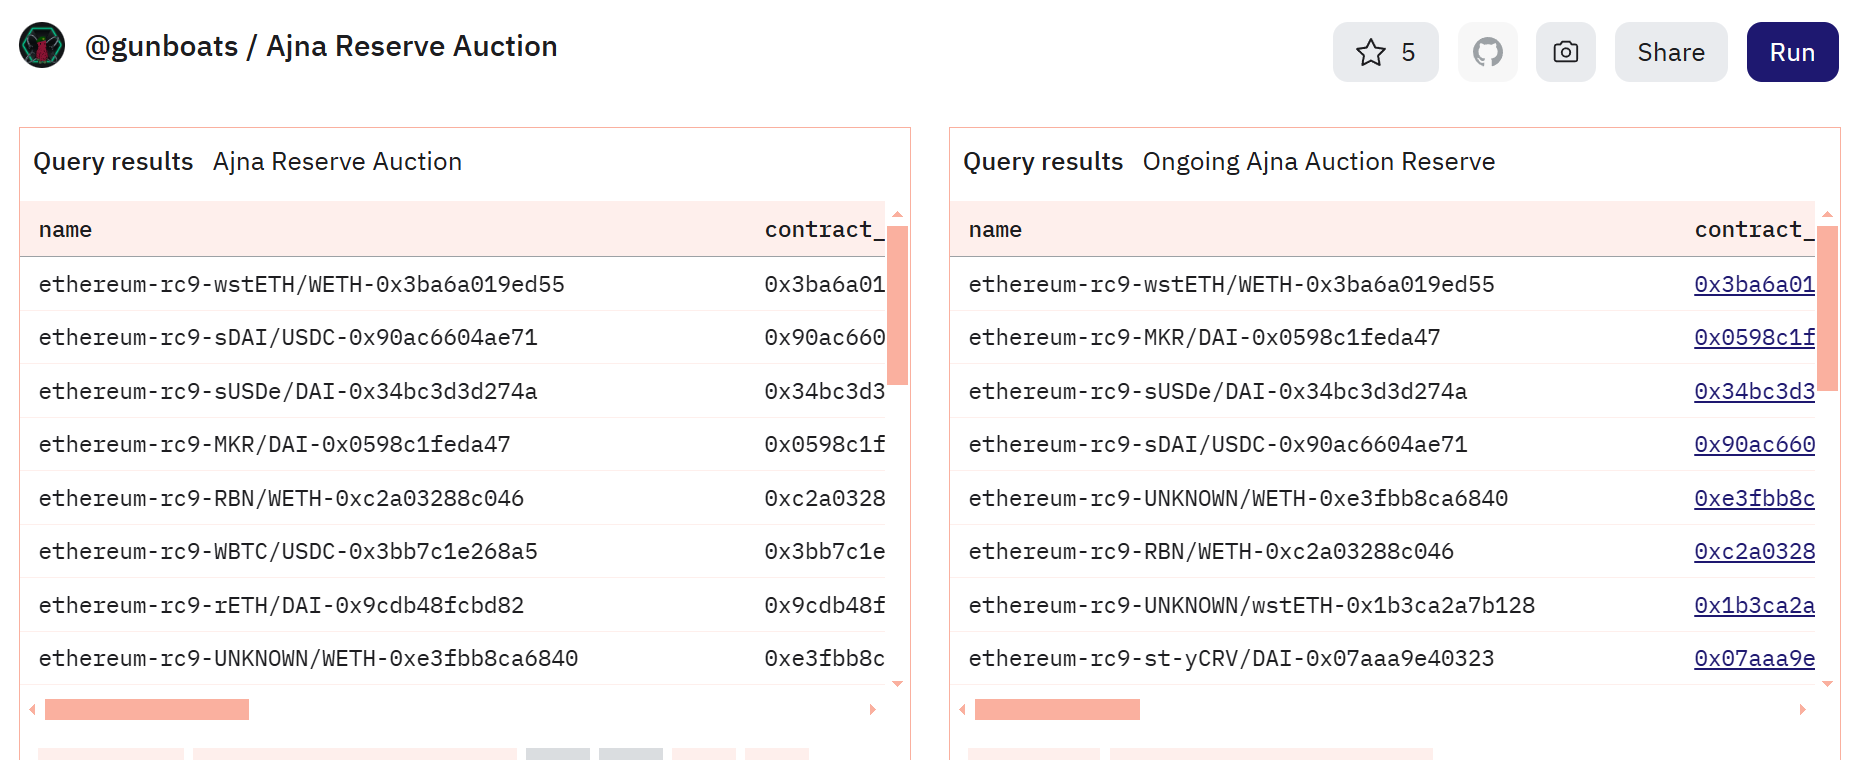This screenshot has height=760, width=1859.
Task: Open the @gunboats user profile link
Action: (161, 46)
